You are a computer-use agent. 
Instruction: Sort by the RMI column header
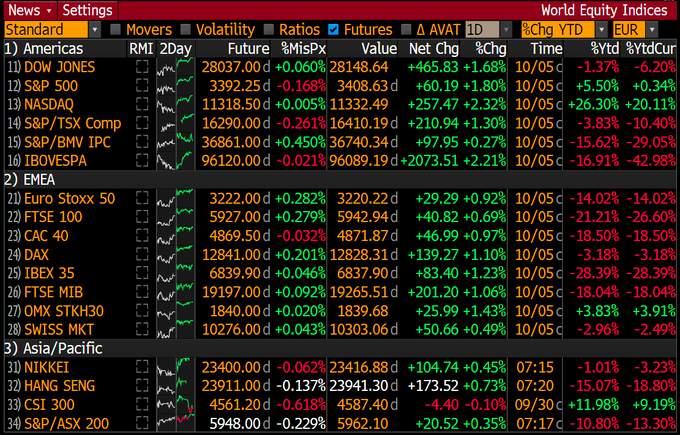click(x=141, y=49)
